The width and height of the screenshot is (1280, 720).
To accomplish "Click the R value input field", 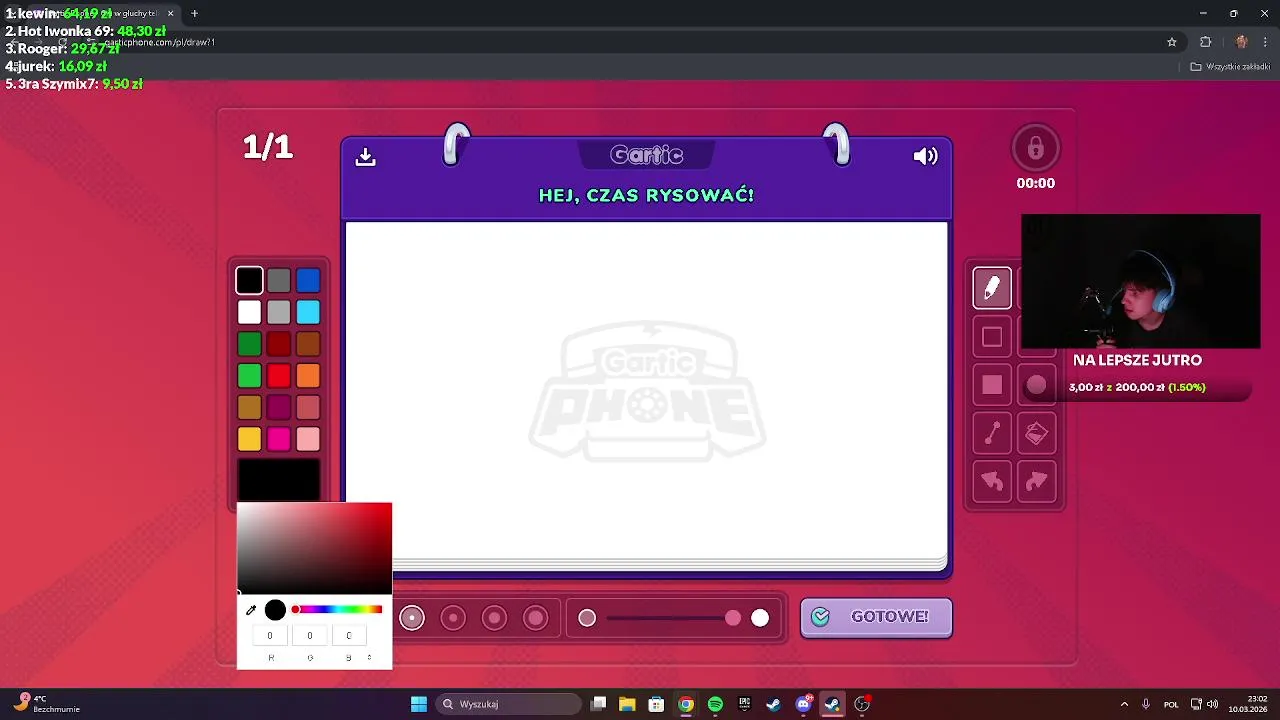I will 270,635.
